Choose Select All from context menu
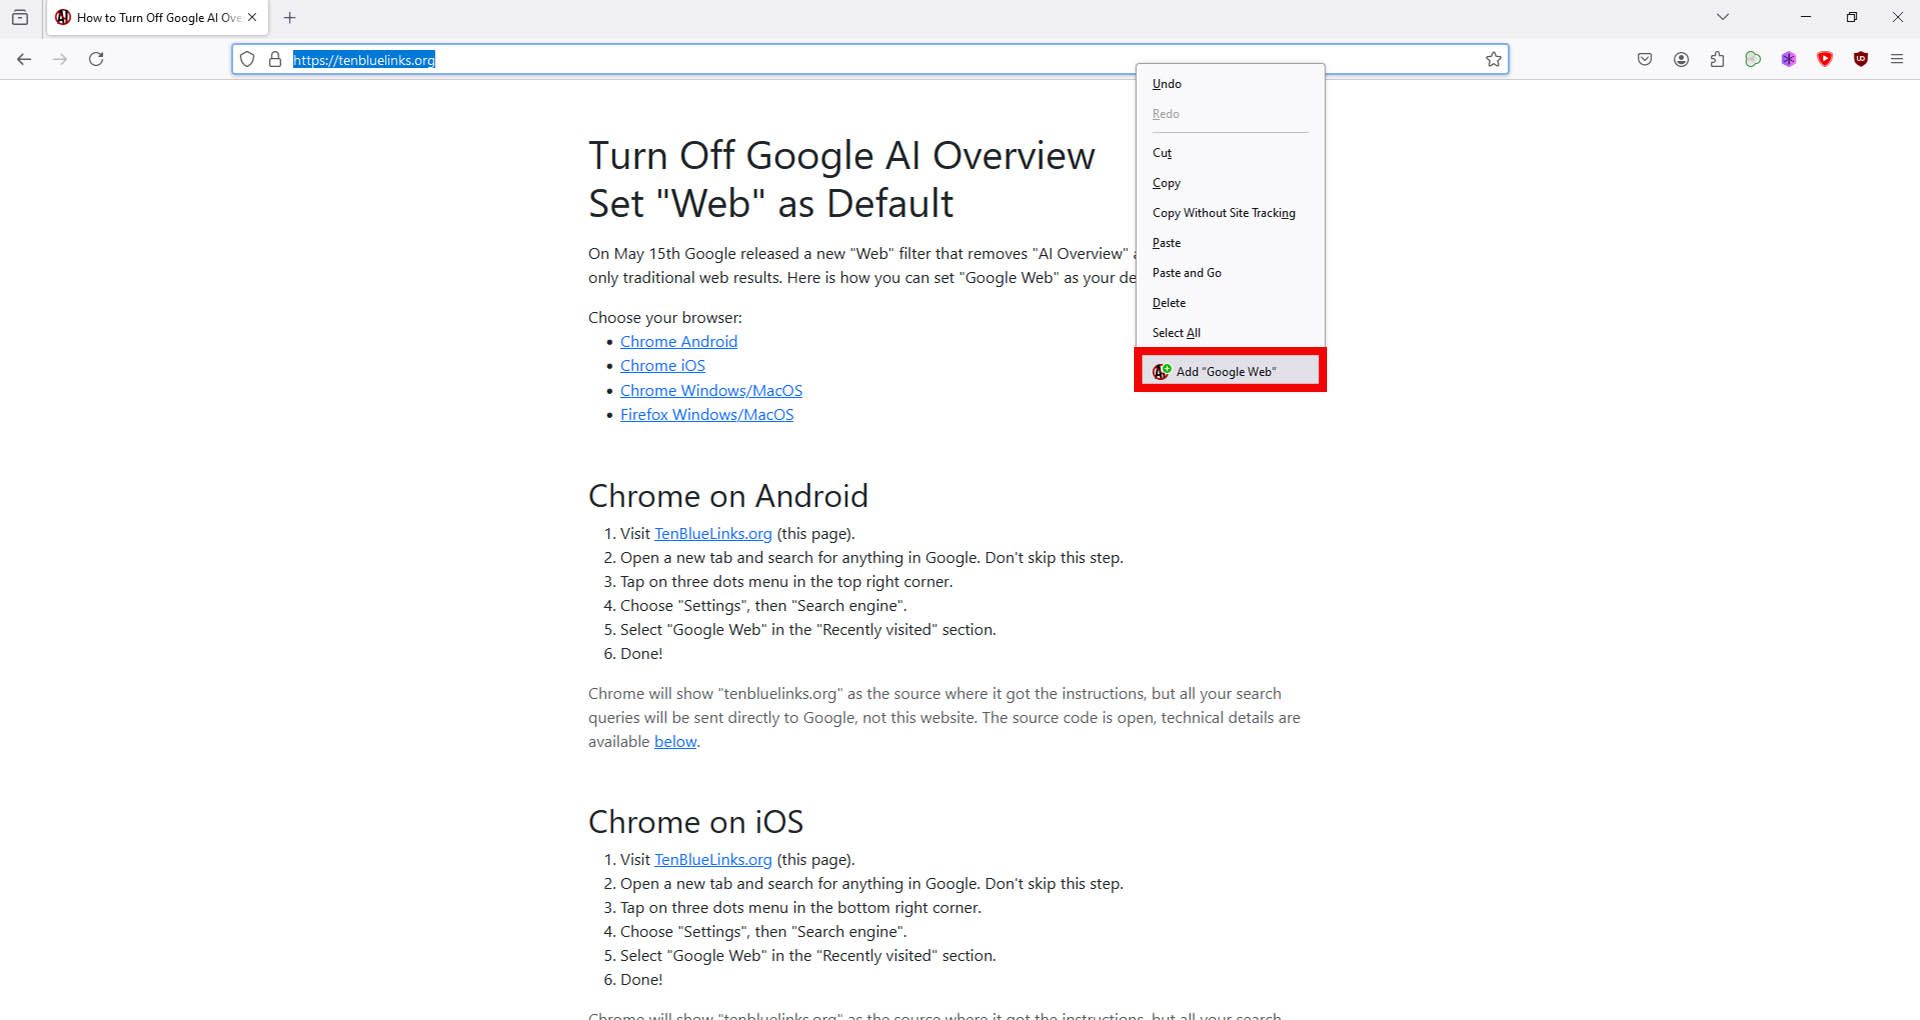1920x1020 pixels. pos(1230,333)
